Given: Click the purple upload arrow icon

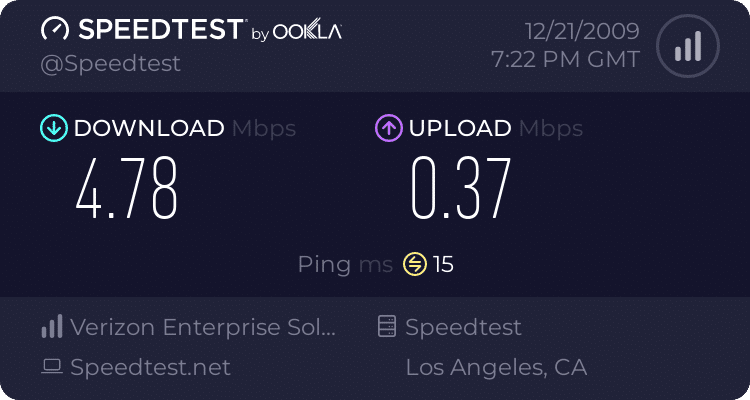Looking at the screenshot, I should point(389,128).
